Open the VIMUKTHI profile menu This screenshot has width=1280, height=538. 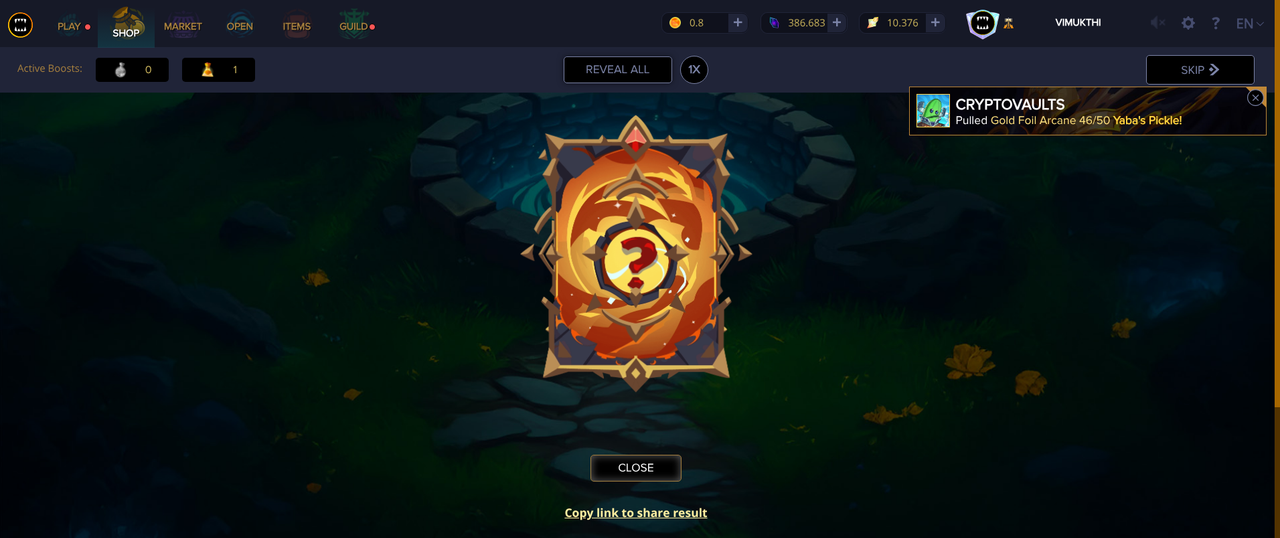[1078, 22]
